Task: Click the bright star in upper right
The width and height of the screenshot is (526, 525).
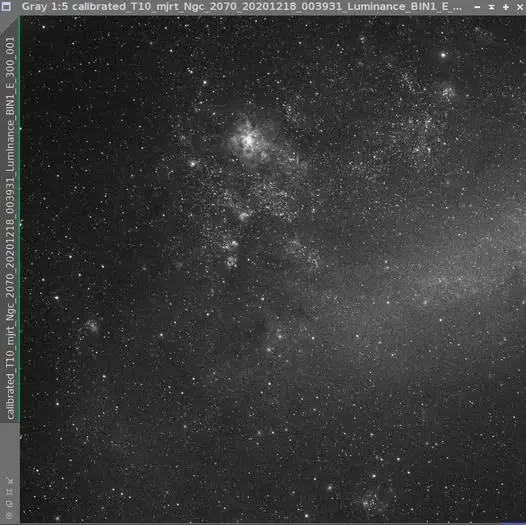Action: click(443, 55)
